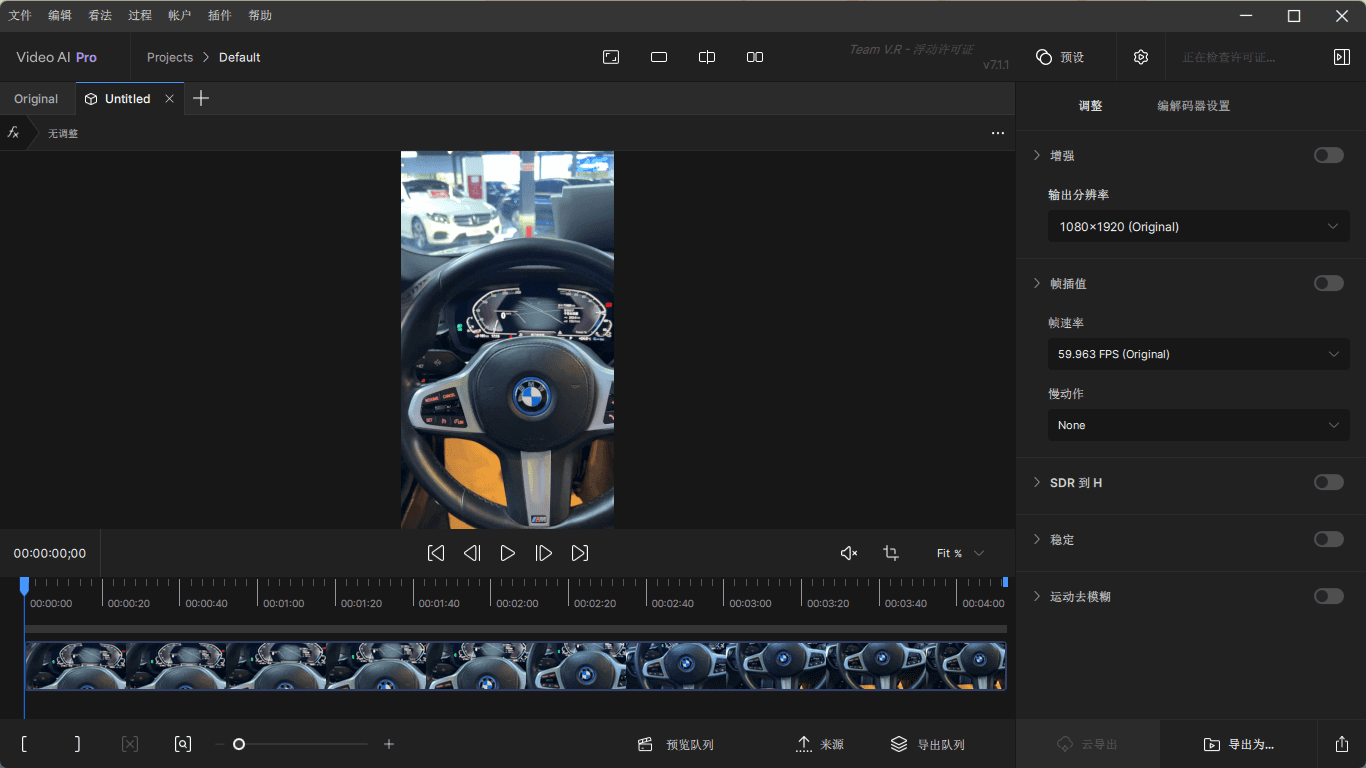Turn on 帧插值 frame interpolation
1366x768 pixels.
(1328, 283)
